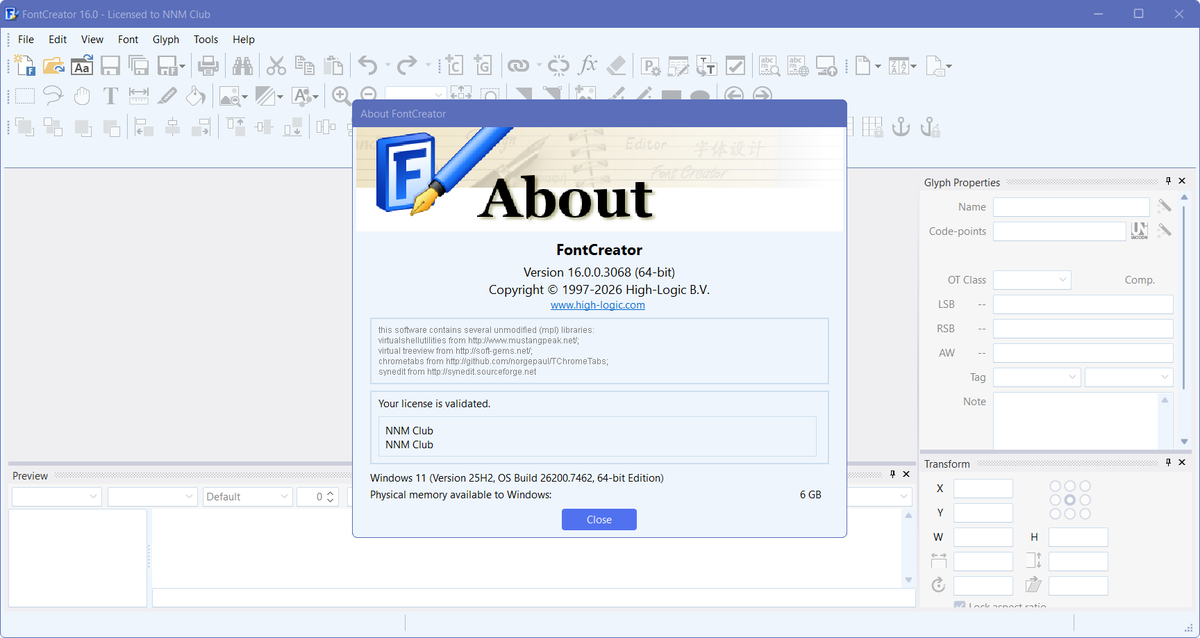Image resolution: width=1200 pixels, height=638 pixels.
Task: Select the top-right transform origin radio
Action: (x=1084, y=486)
